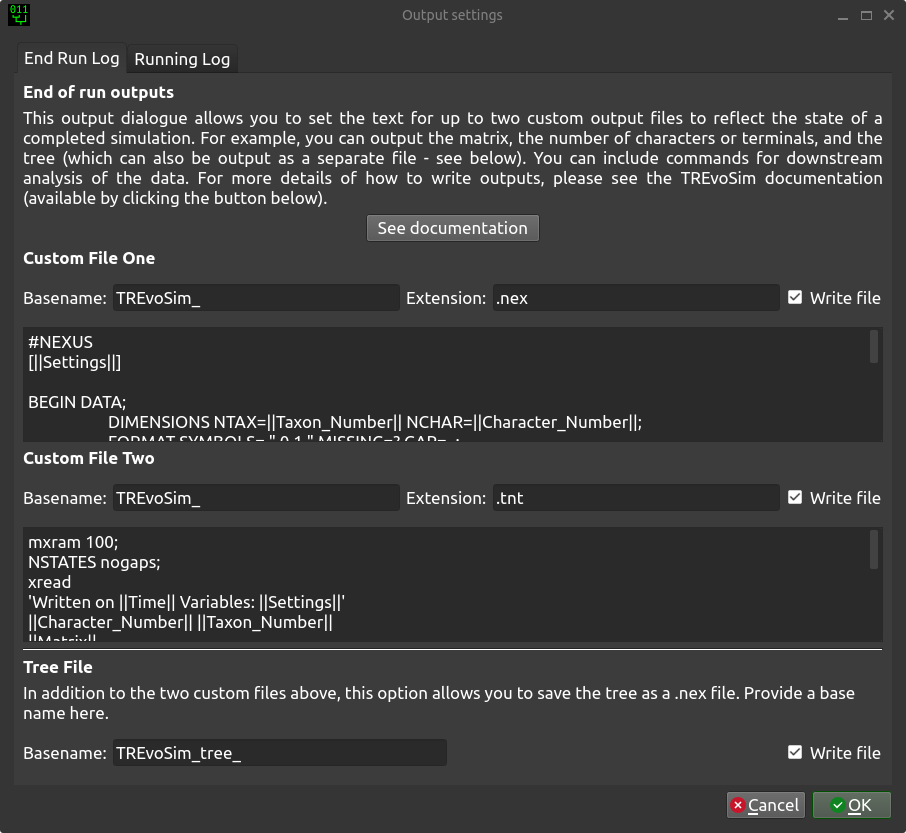The height and width of the screenshot is (833, 906).
Task: Click the 'BEGIN DATA;' line
Action: click(x=77, y=402)
